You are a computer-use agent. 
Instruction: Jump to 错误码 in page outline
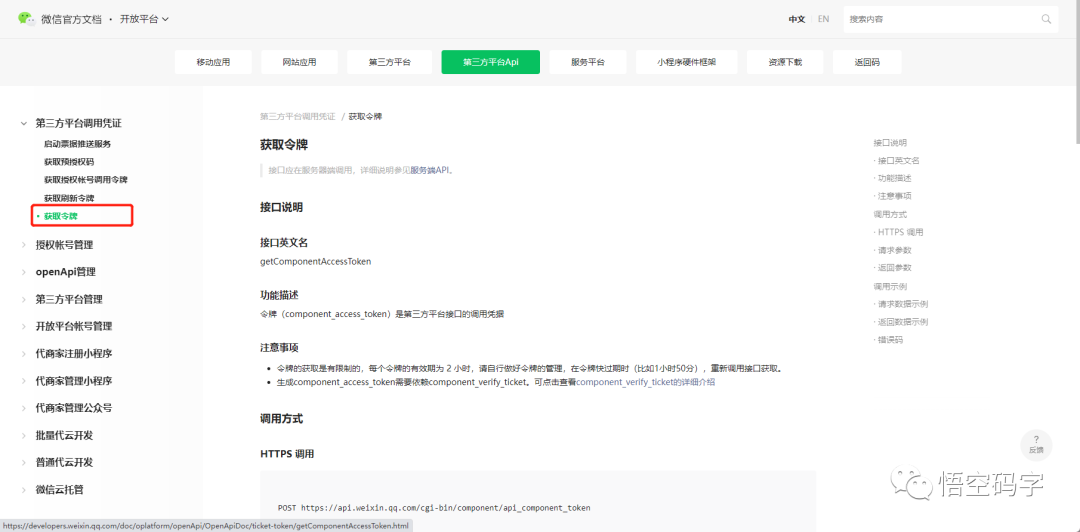click(890, 340)
